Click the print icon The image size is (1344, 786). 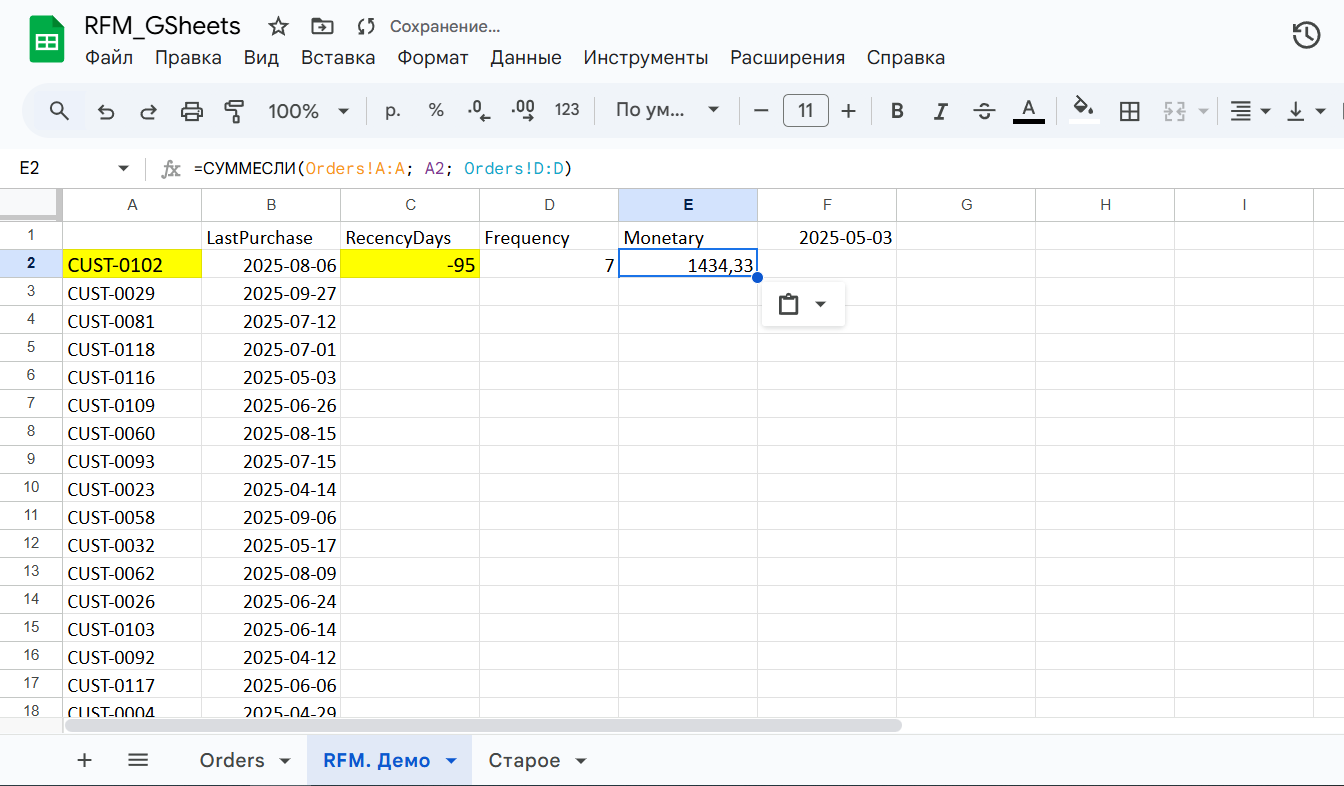coord(191,111)
